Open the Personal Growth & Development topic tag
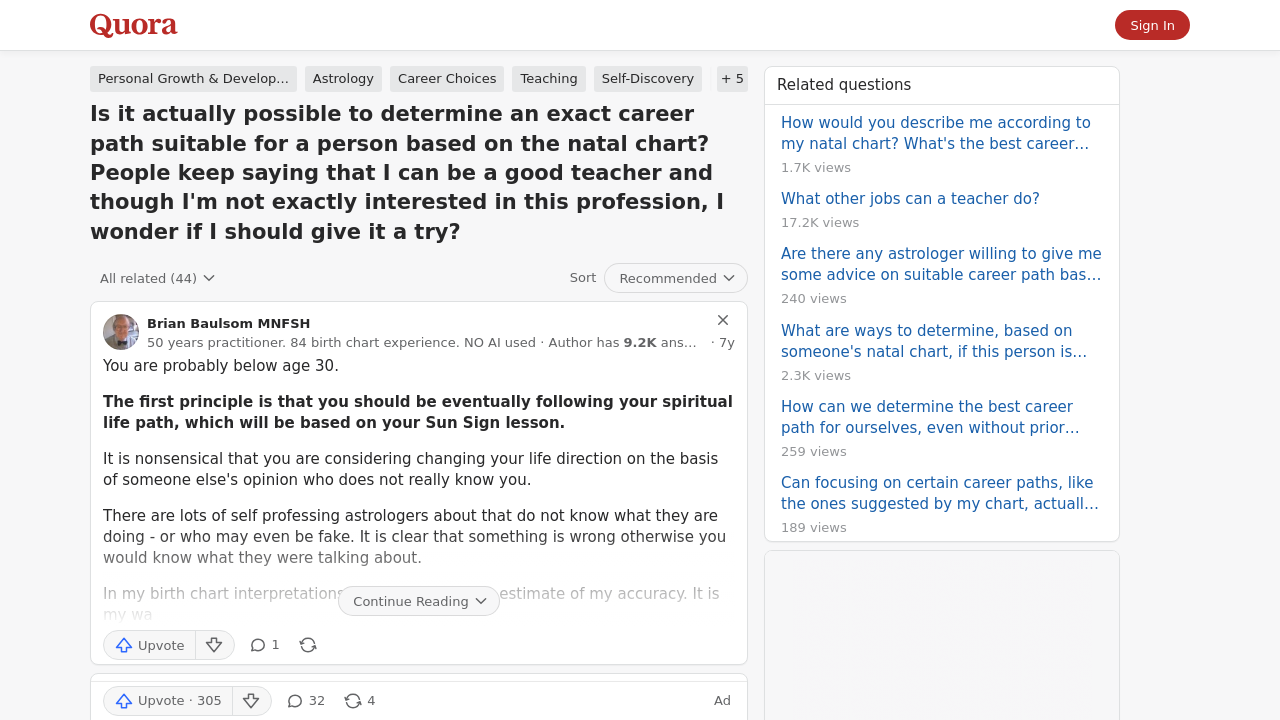This screenshot has height=720, width=1280. coord(194,79)
